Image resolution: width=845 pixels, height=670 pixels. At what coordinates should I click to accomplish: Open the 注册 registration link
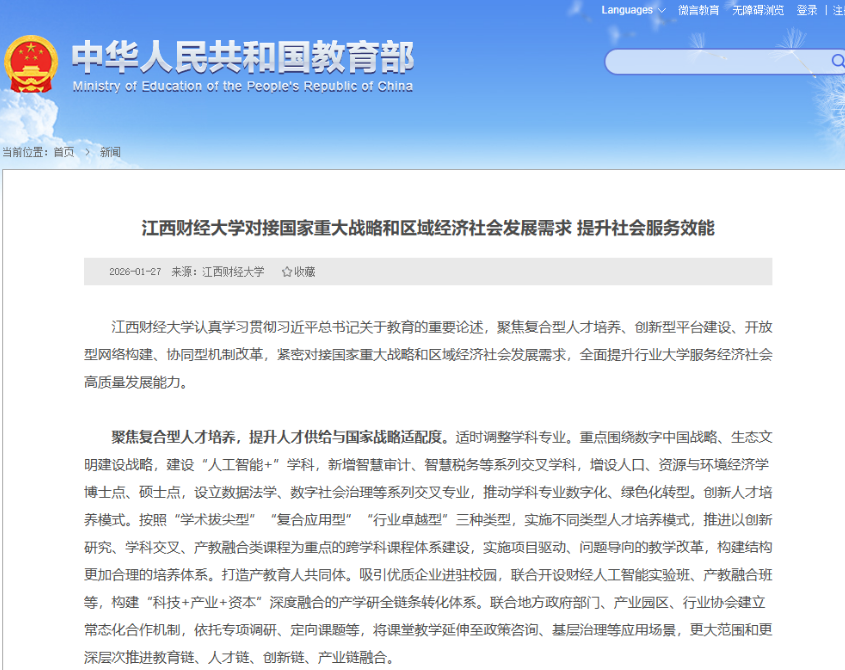[840, 10]
